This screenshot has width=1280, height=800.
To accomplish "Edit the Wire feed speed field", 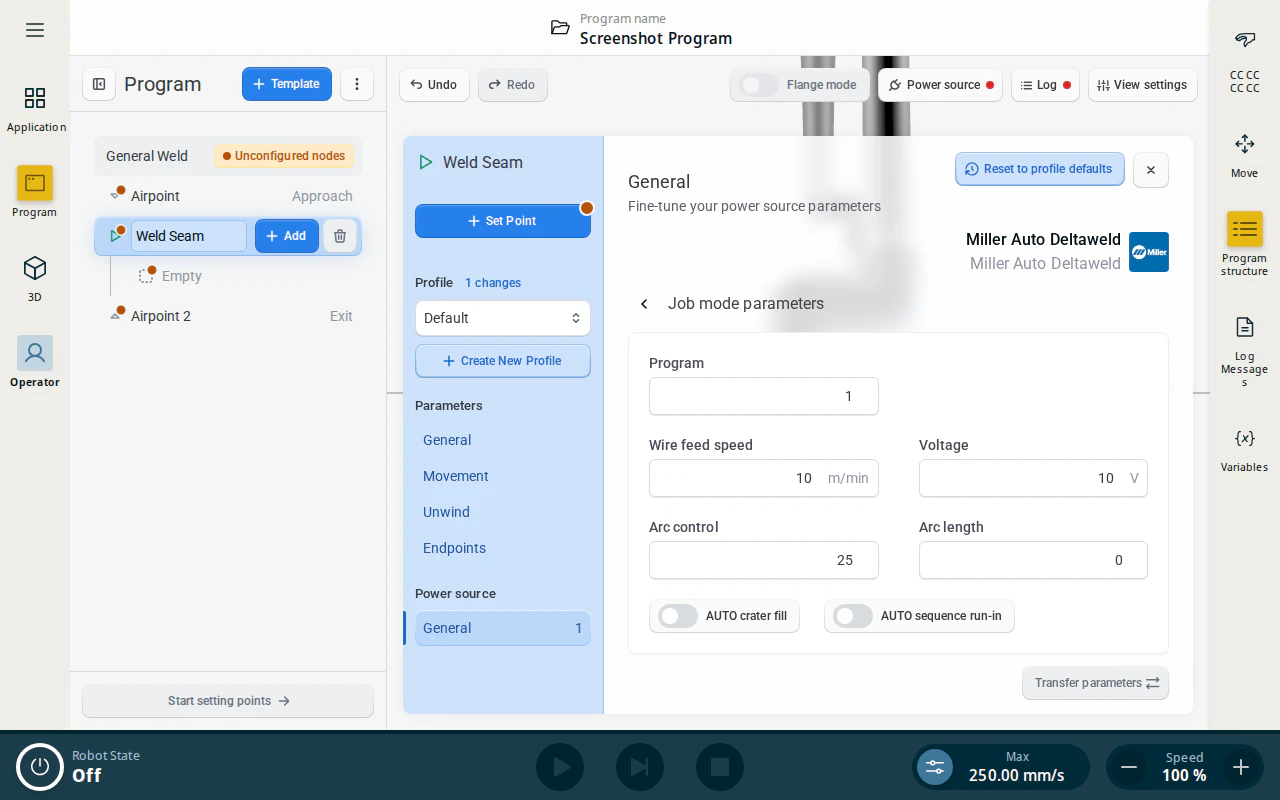I will 764,478.
